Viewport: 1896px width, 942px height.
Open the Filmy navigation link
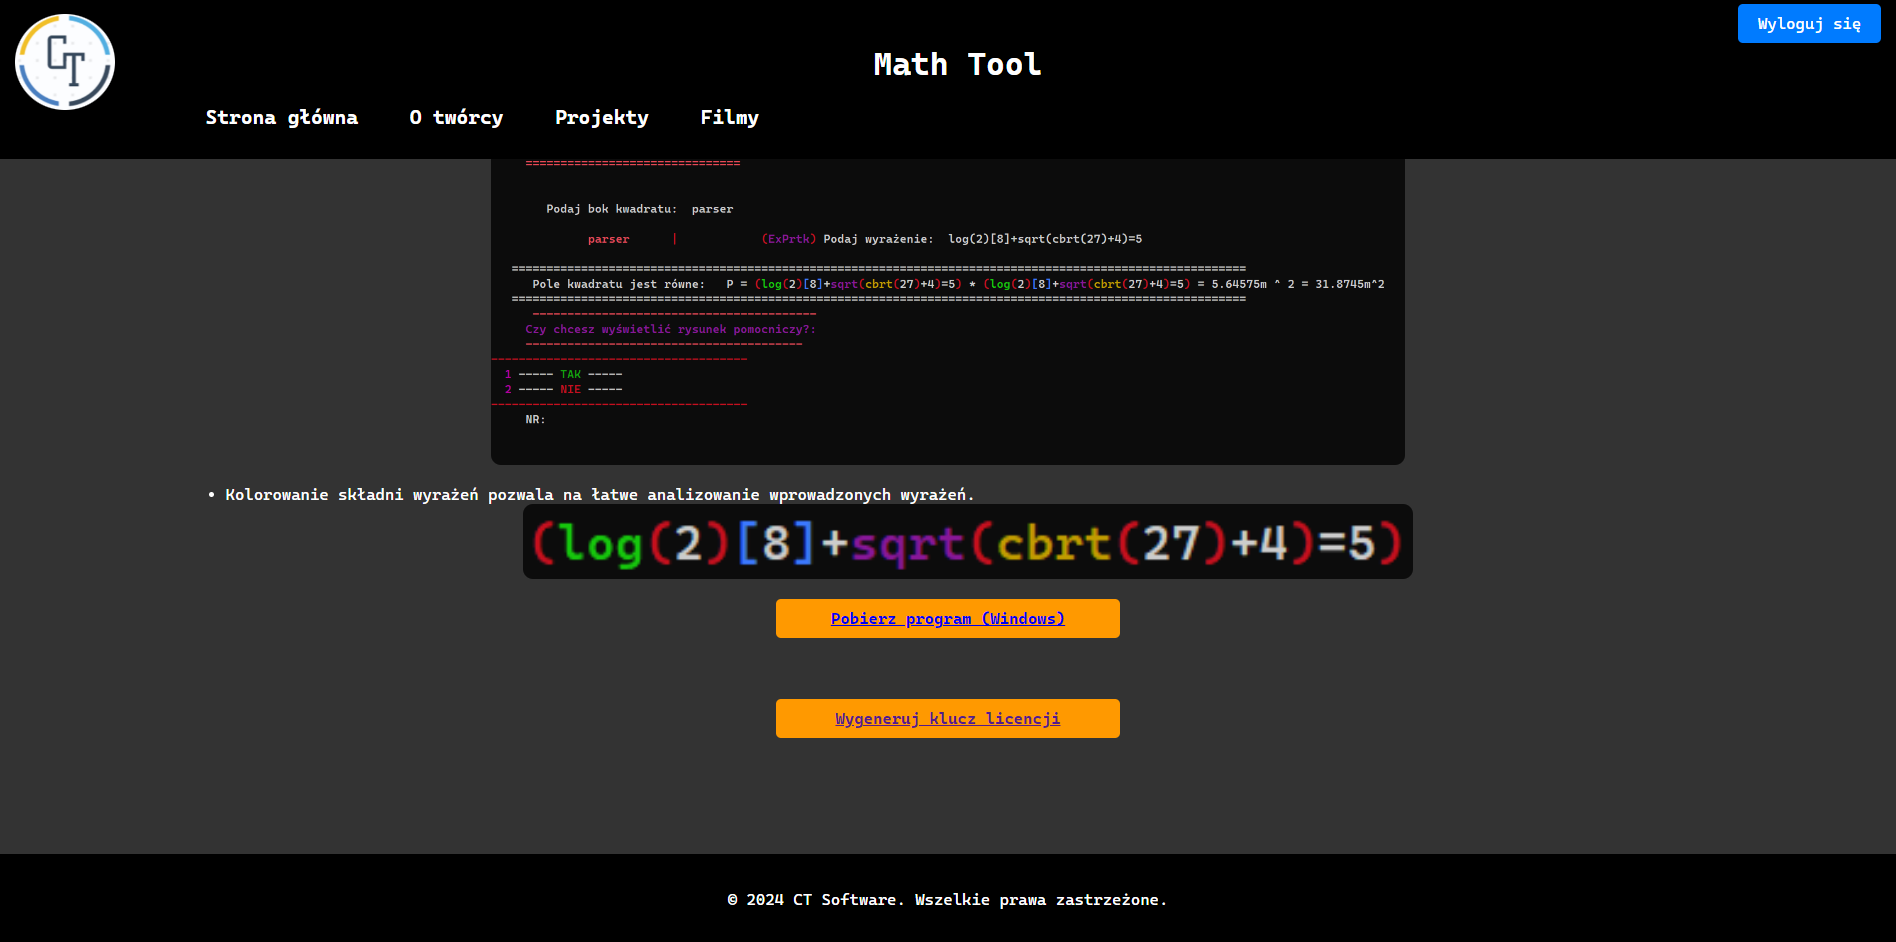[729, 118]
